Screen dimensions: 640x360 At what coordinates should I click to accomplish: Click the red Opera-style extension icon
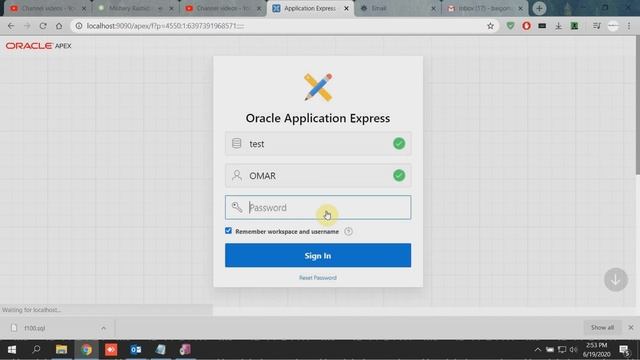pyautogui.click(x=526, y=26)
